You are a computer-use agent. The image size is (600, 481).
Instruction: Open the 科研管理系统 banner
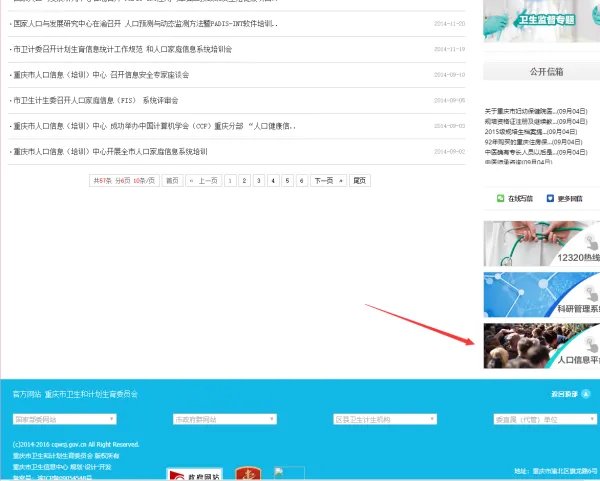point(541,295)
